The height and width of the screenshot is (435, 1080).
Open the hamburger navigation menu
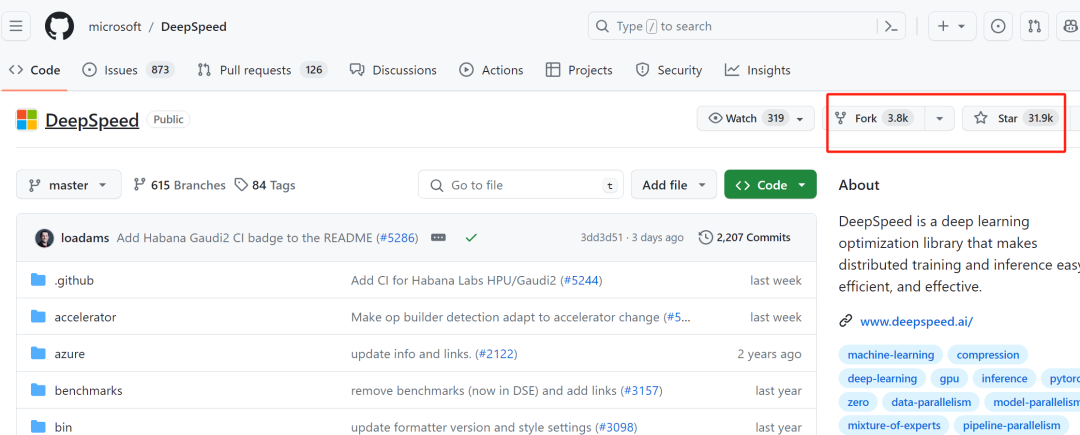[16, 26]
